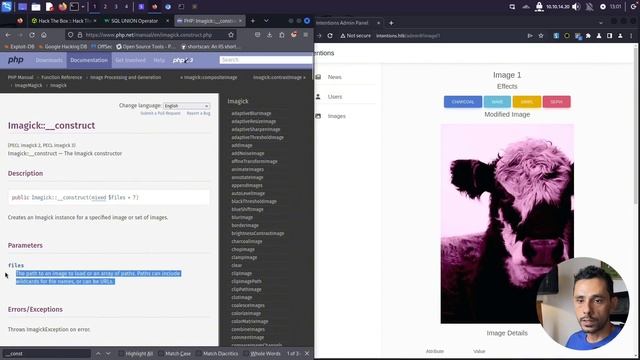The image size is (640, 360).
Task: Toggle Match Case in the find bar
Action: [x=175, y=353]
